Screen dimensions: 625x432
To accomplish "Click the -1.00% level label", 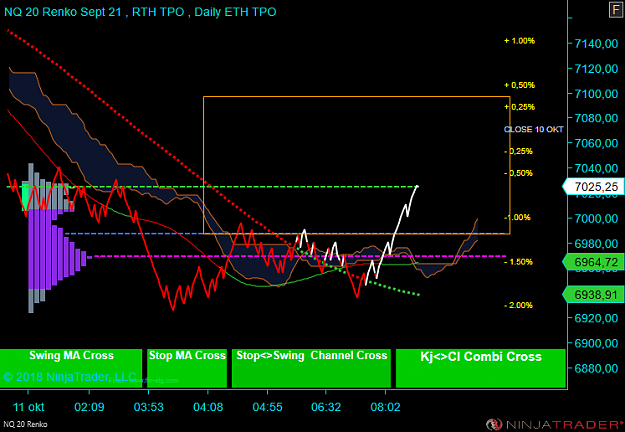I will click(517, 218).
